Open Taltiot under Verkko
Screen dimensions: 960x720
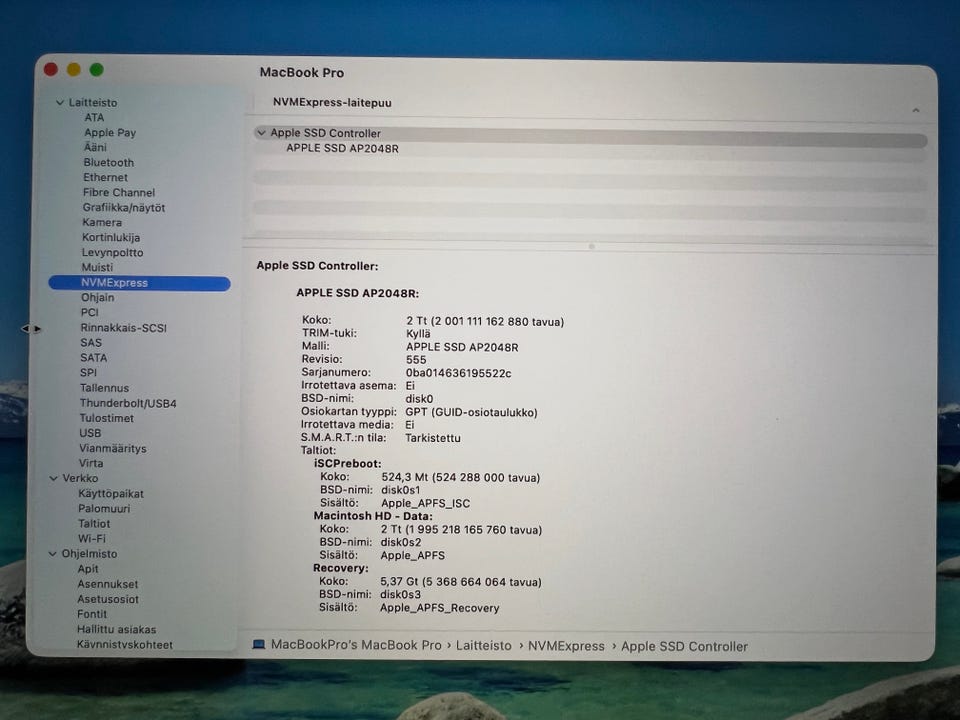(94, 523)
